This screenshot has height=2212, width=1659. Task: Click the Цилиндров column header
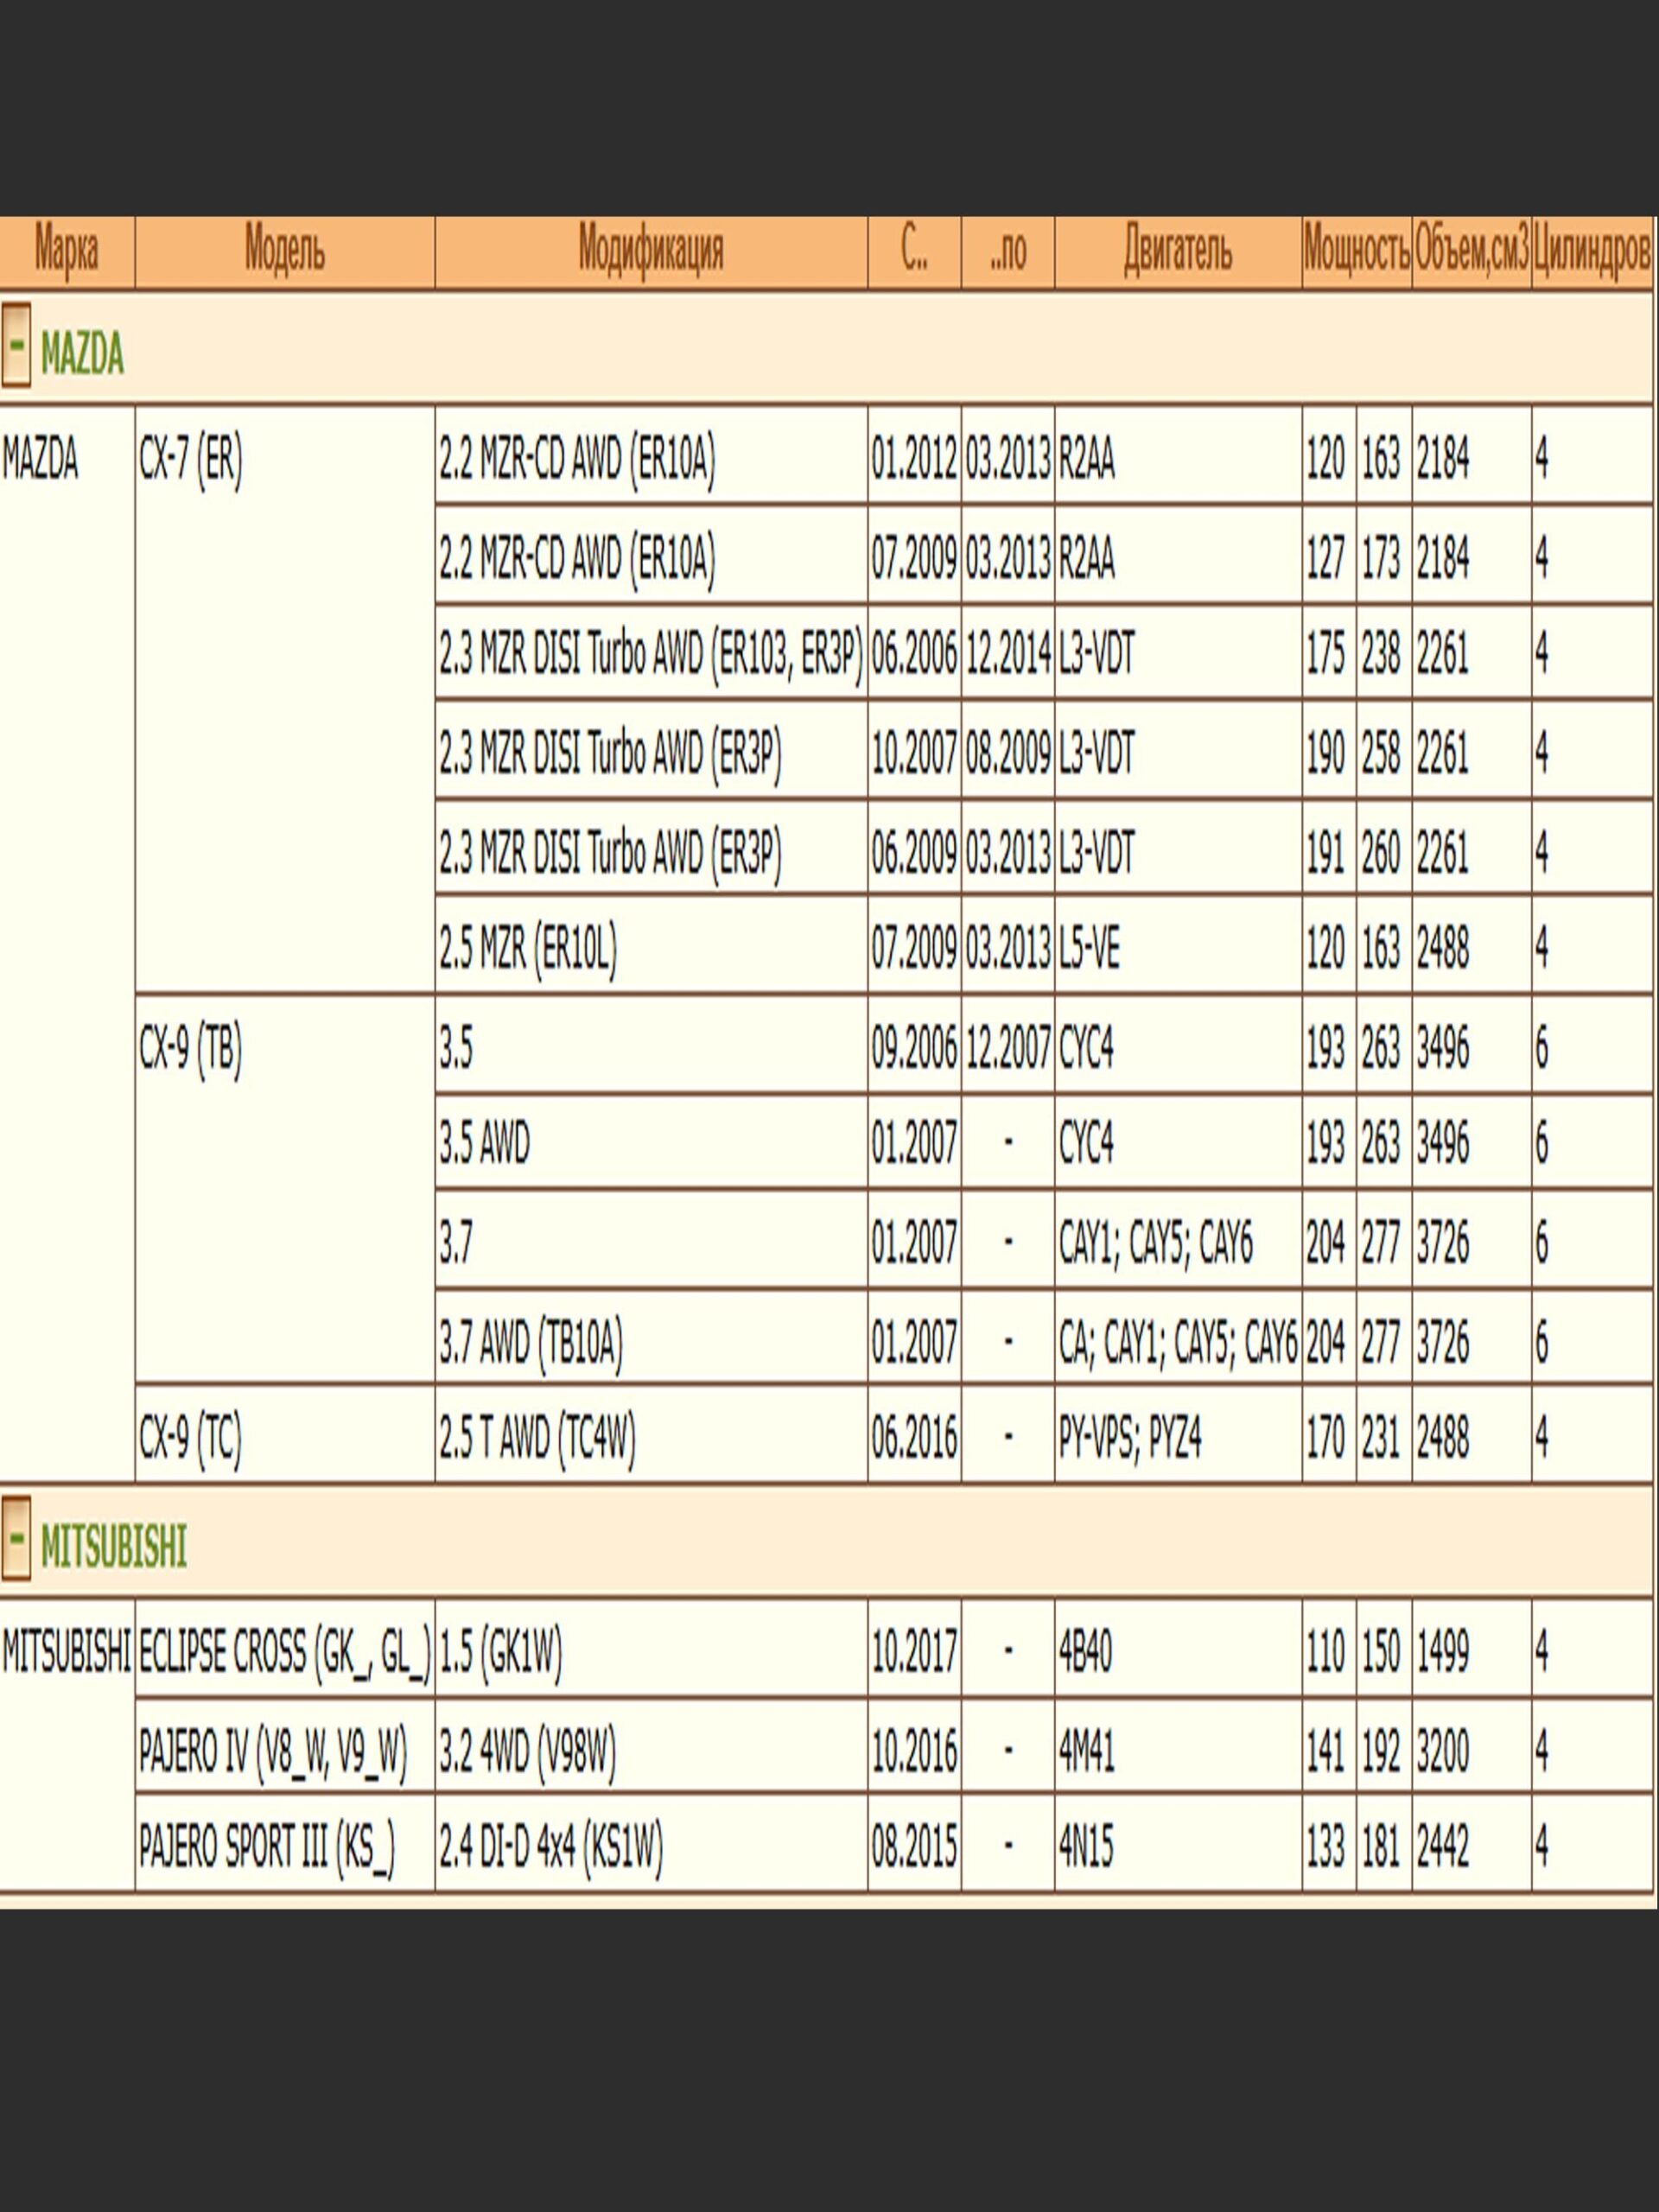[1590, 251]
